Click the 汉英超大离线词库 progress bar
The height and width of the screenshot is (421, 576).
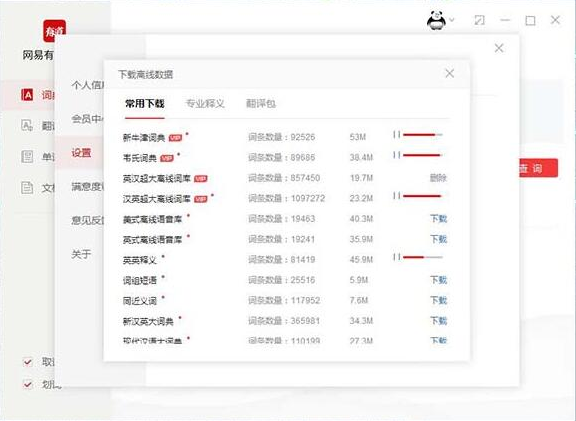[x=423, y=196]
